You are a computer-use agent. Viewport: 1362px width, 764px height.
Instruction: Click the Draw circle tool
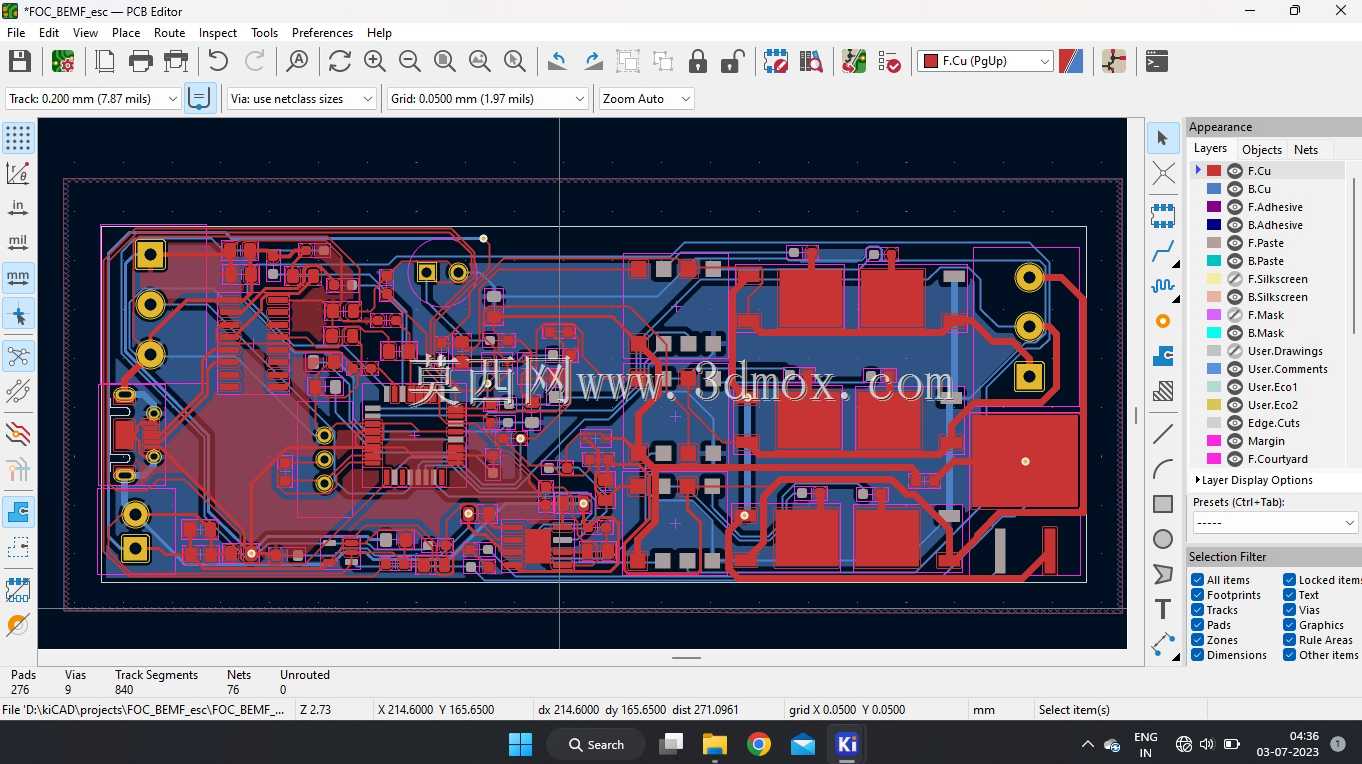(x=1163, y=539)
